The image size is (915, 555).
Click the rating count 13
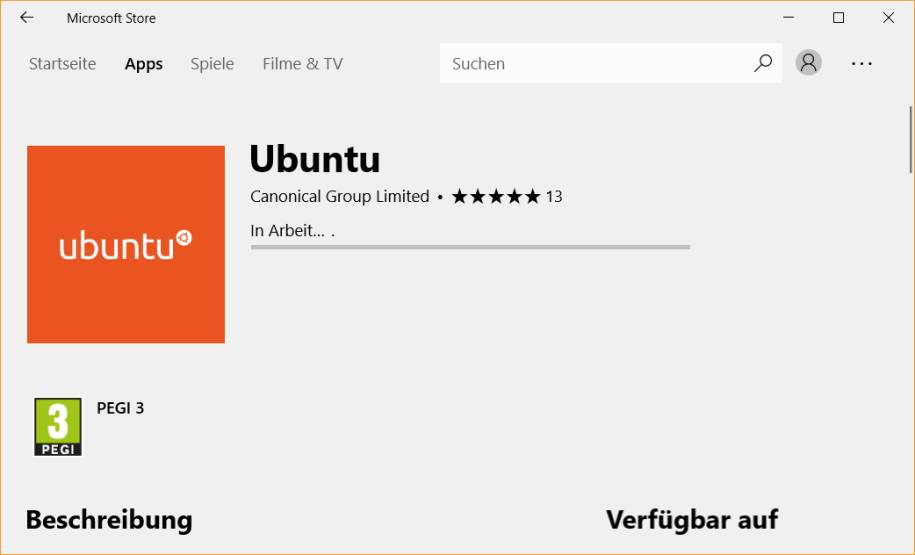click(554, 197)
